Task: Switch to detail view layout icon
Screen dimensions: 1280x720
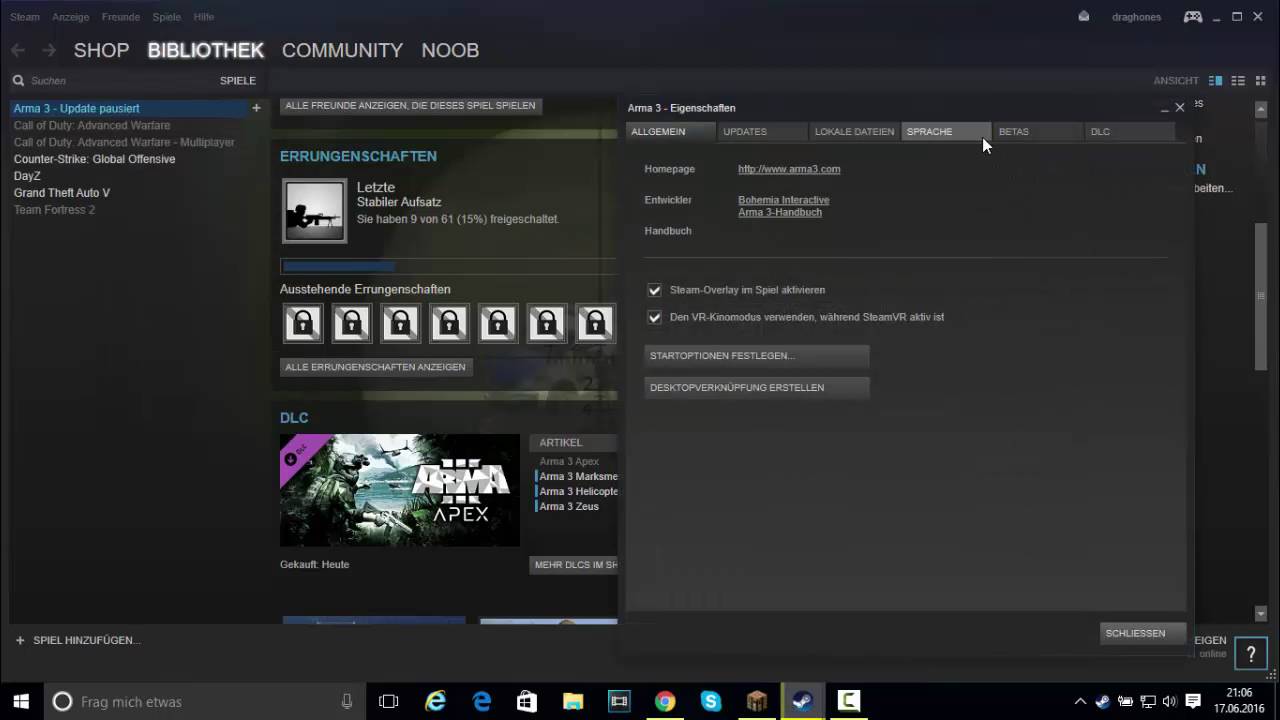Action: 1216,81
